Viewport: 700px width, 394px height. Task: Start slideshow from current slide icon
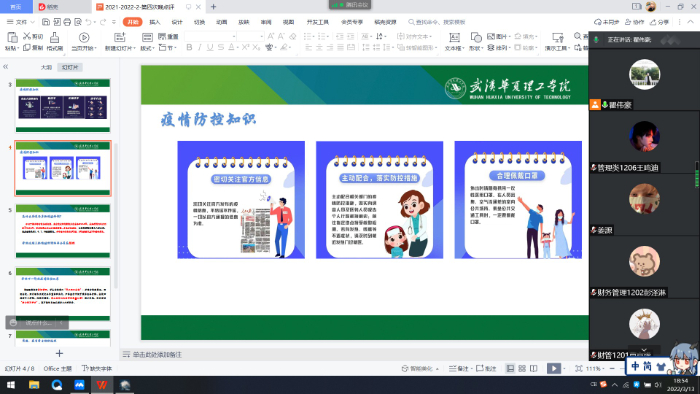(x=83, y=37)
